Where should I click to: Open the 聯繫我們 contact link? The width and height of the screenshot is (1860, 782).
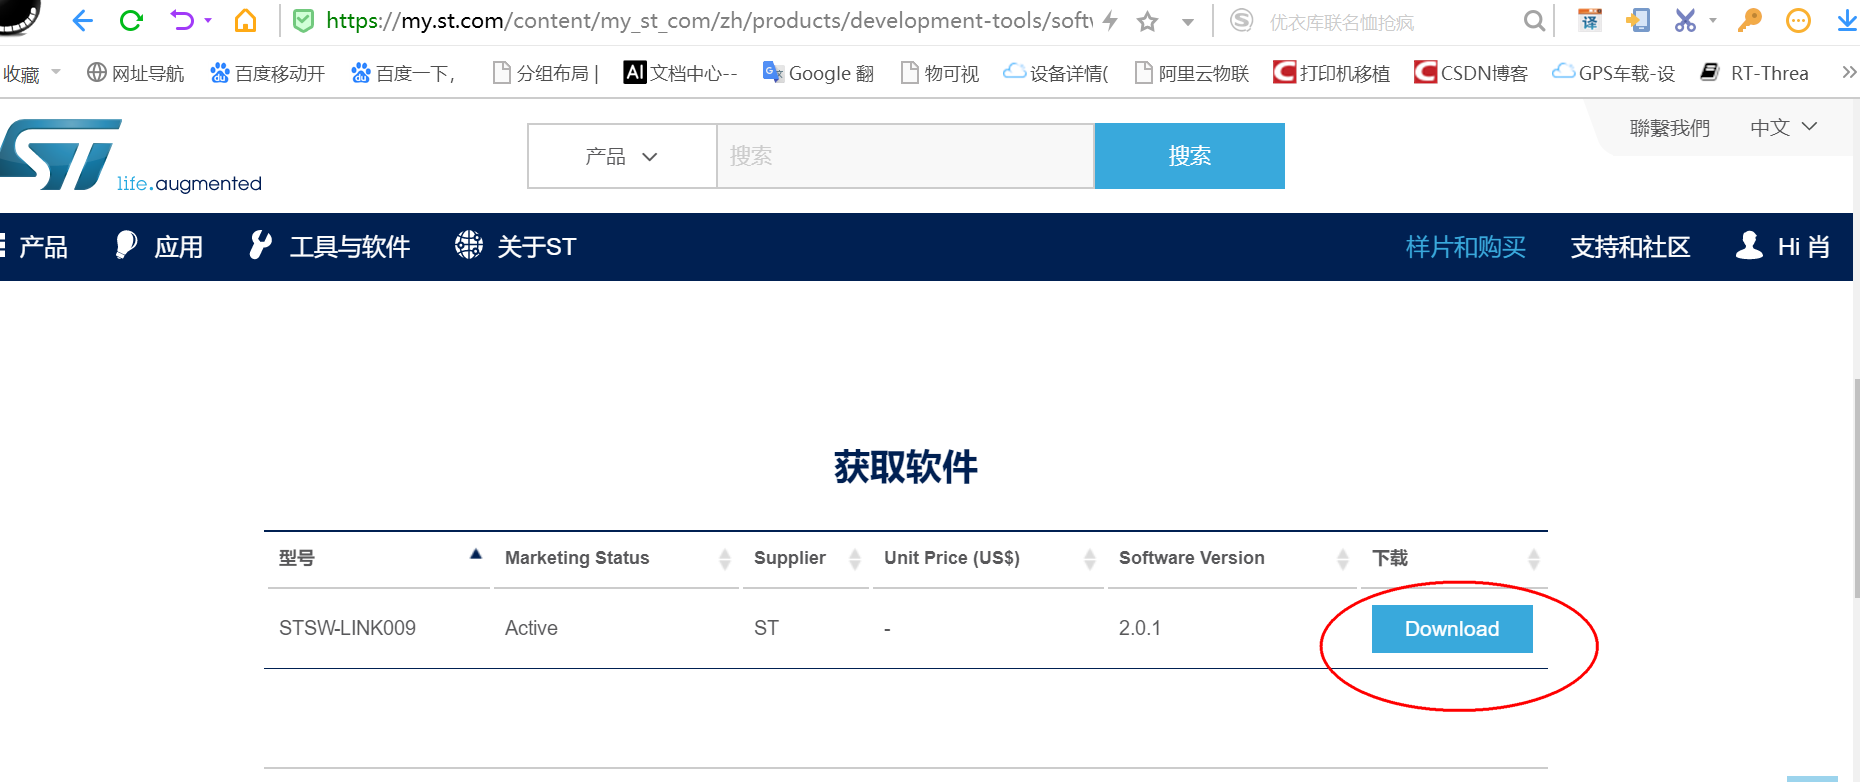[1670, 128]
